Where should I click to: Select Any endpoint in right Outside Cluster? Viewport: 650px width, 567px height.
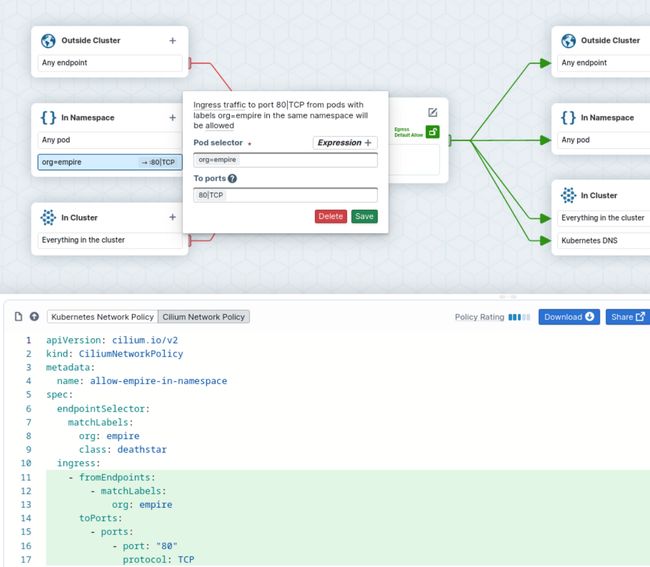[604, 63]
